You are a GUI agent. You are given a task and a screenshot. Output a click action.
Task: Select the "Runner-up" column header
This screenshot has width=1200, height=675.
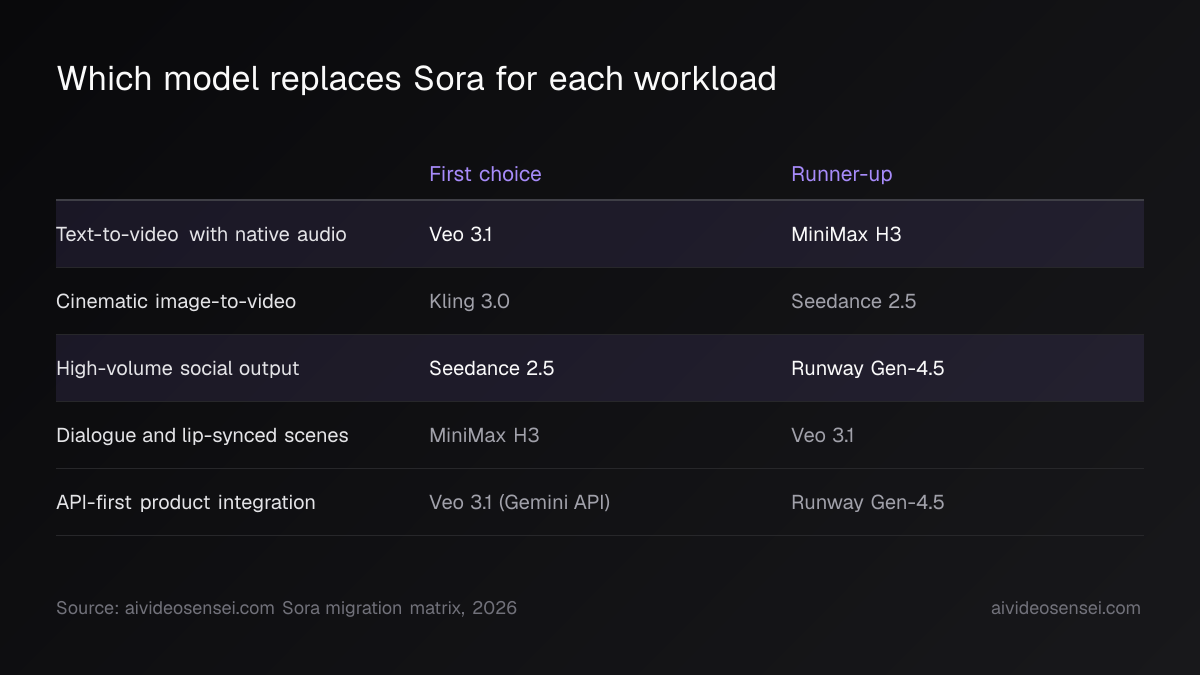pyautogui.click(x=842, y=174)
